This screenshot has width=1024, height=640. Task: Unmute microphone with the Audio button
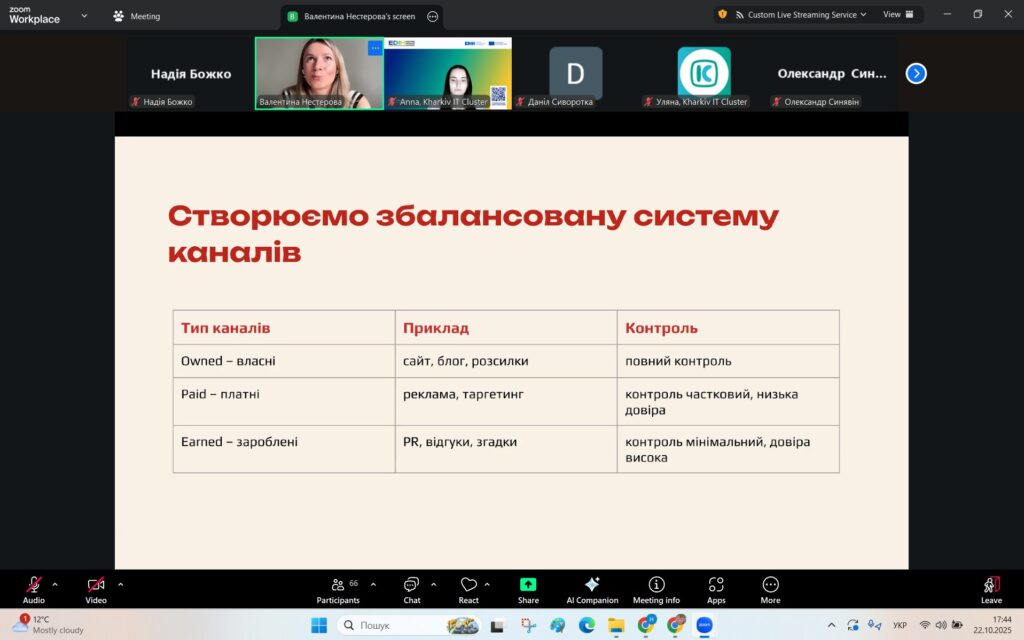(34, 585)
